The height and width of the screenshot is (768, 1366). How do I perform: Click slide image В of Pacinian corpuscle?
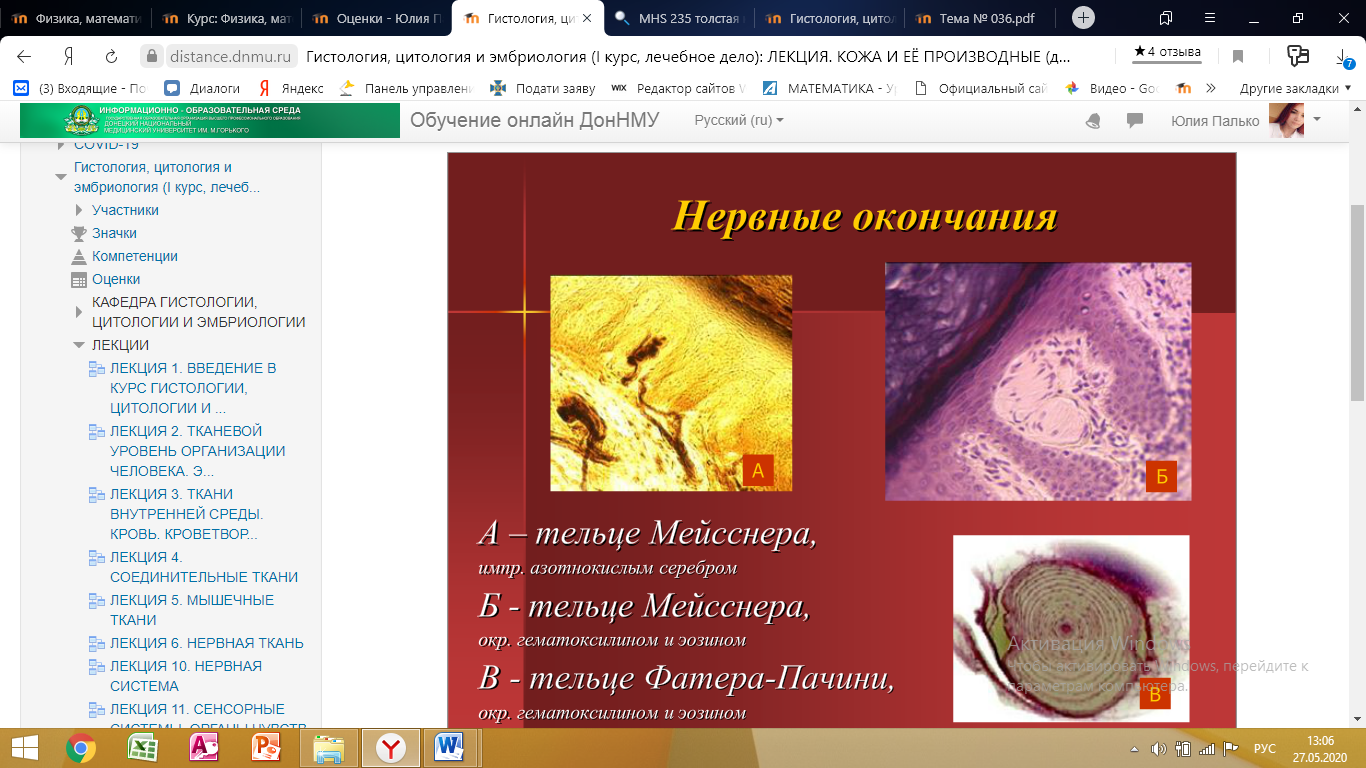pyautogui.click(x=1071, y=628)
